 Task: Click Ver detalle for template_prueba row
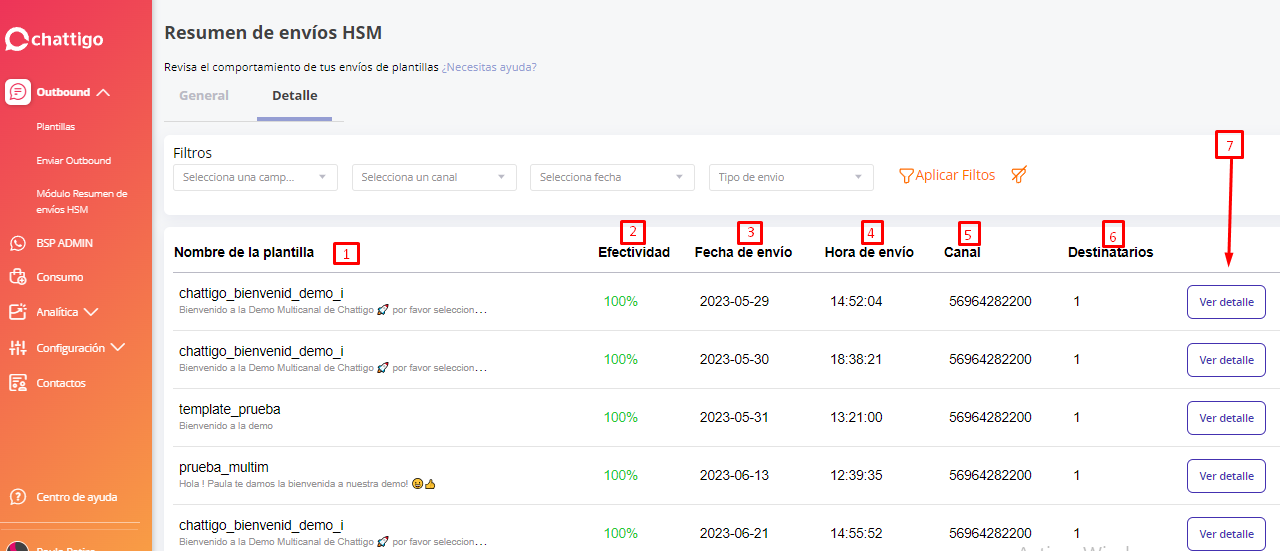[x=1226, y=418]
